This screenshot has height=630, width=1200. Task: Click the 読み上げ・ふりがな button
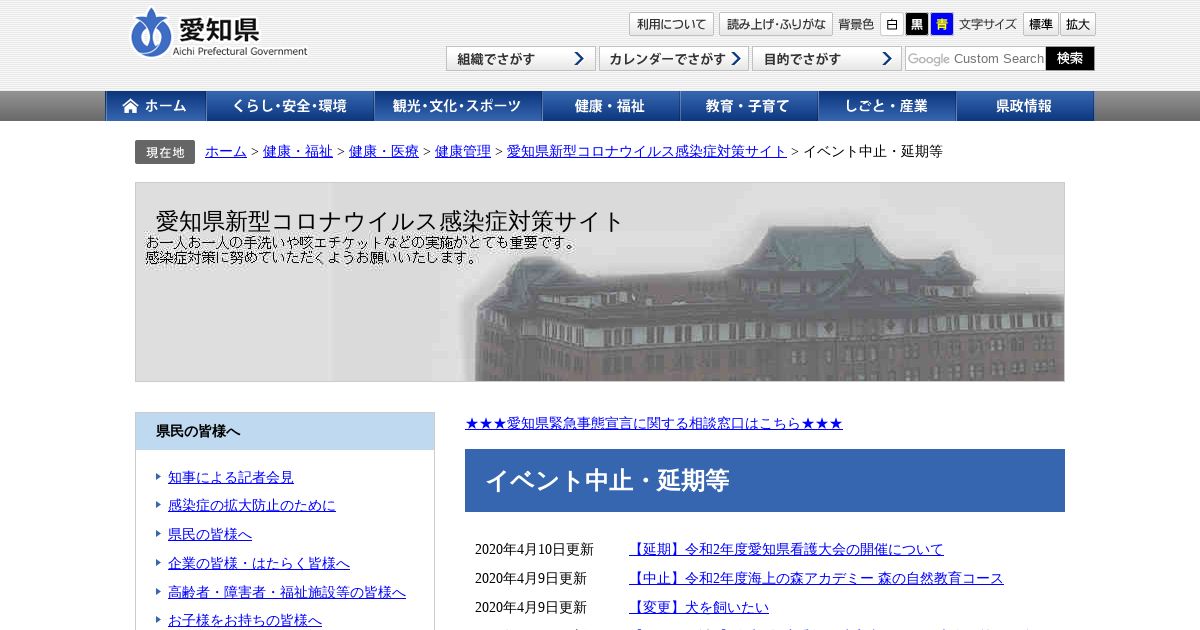776,25
